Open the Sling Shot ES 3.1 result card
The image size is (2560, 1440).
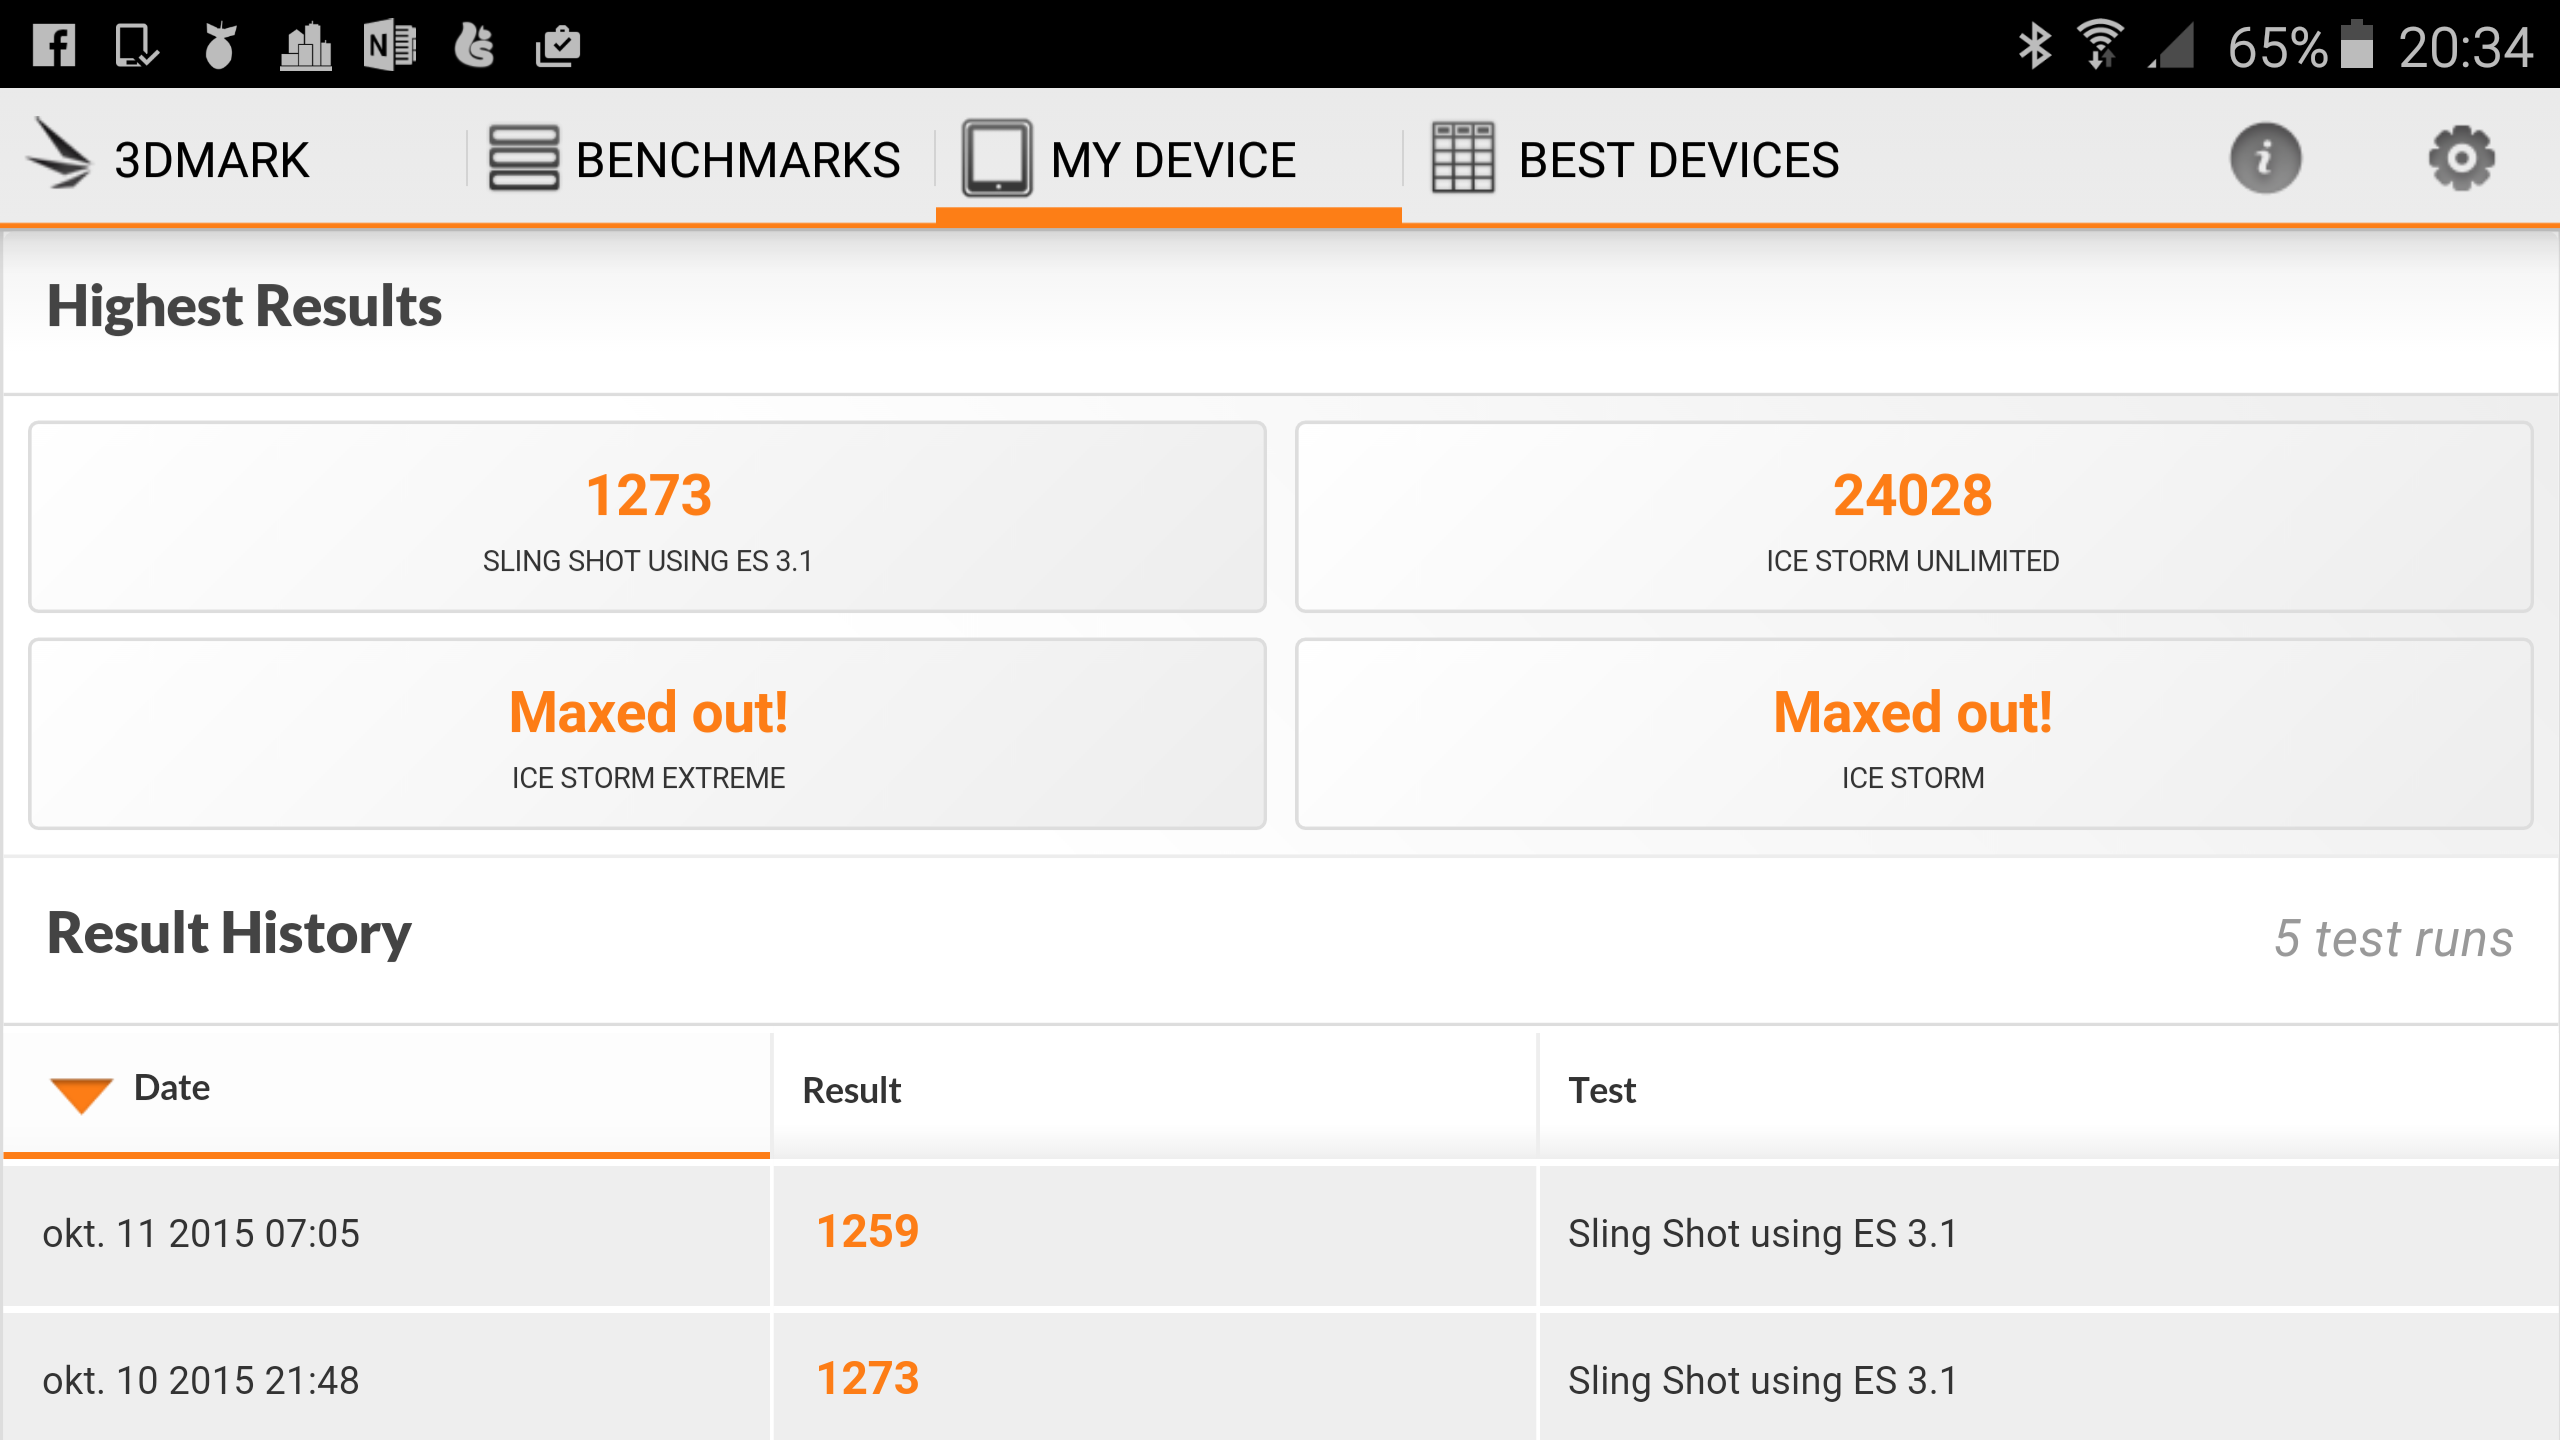648,516
